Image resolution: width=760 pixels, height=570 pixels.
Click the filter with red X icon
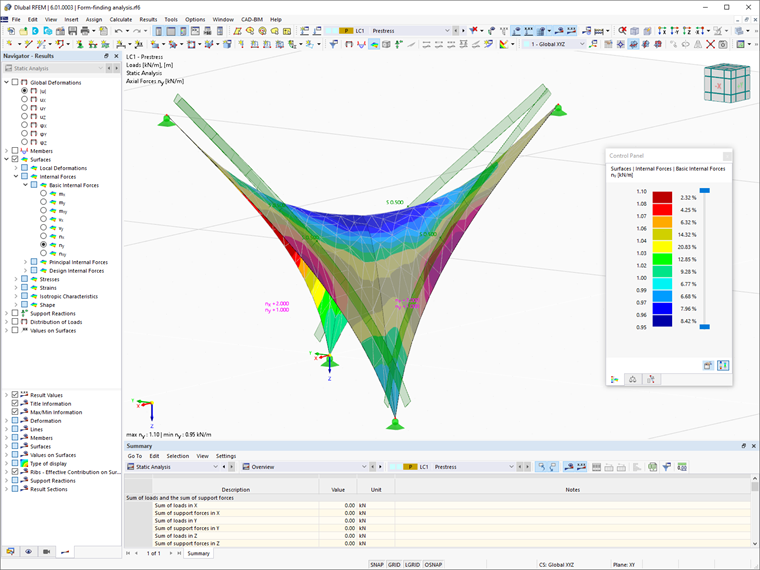pyautogui.click(x=474, y=31)
